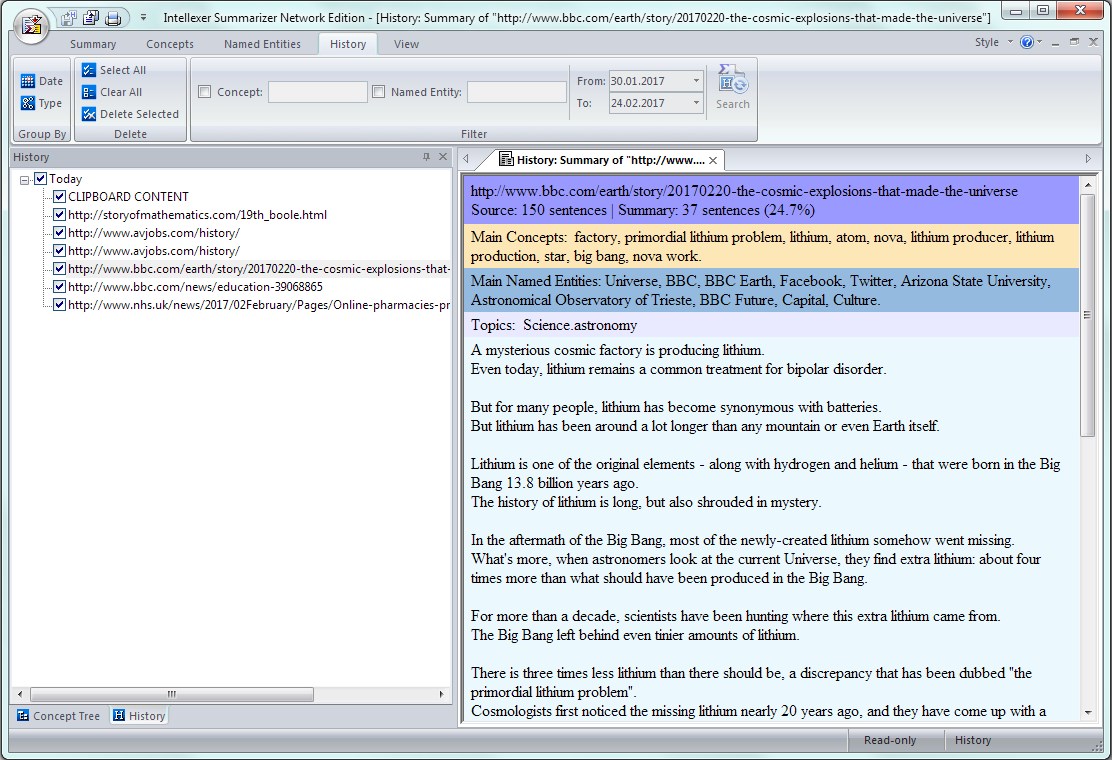Click the BBC cosmic-explosions URL in summary header
Screen dimensions: 1112x760
click(744, 191)
